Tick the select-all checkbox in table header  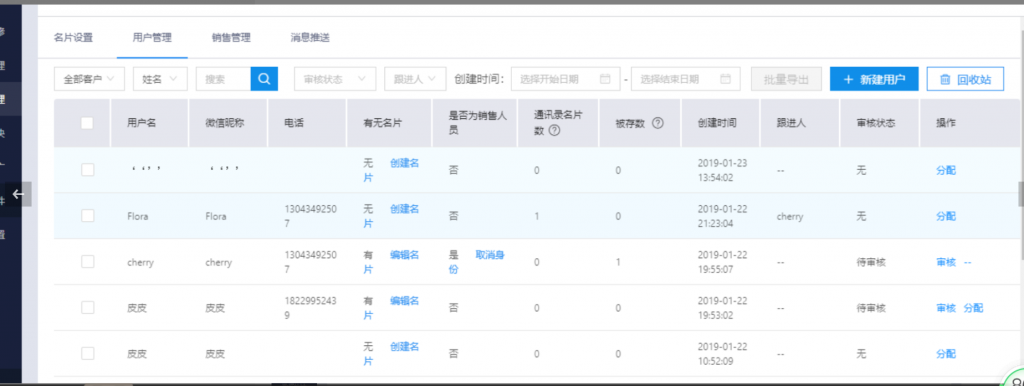point(87,123)
